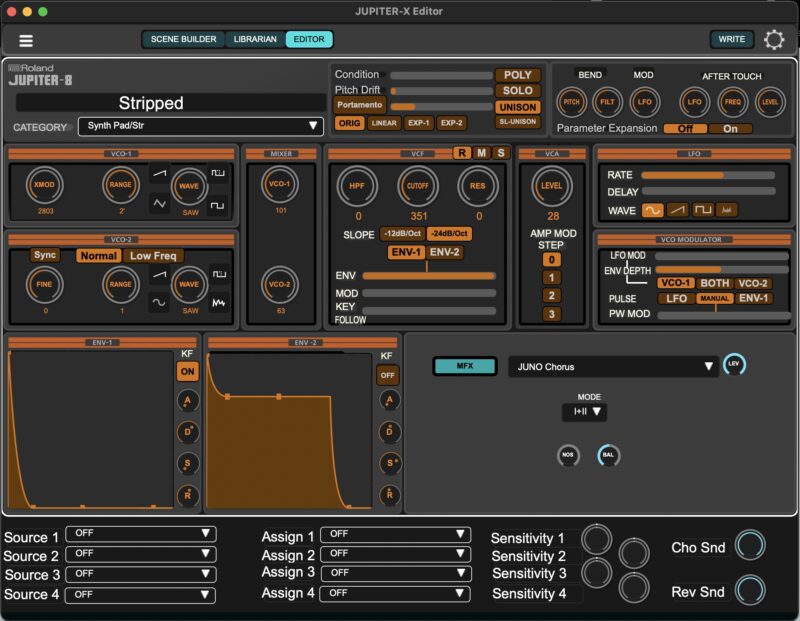Adjust the Pitch Drift slider

click(x=441, y=91)
